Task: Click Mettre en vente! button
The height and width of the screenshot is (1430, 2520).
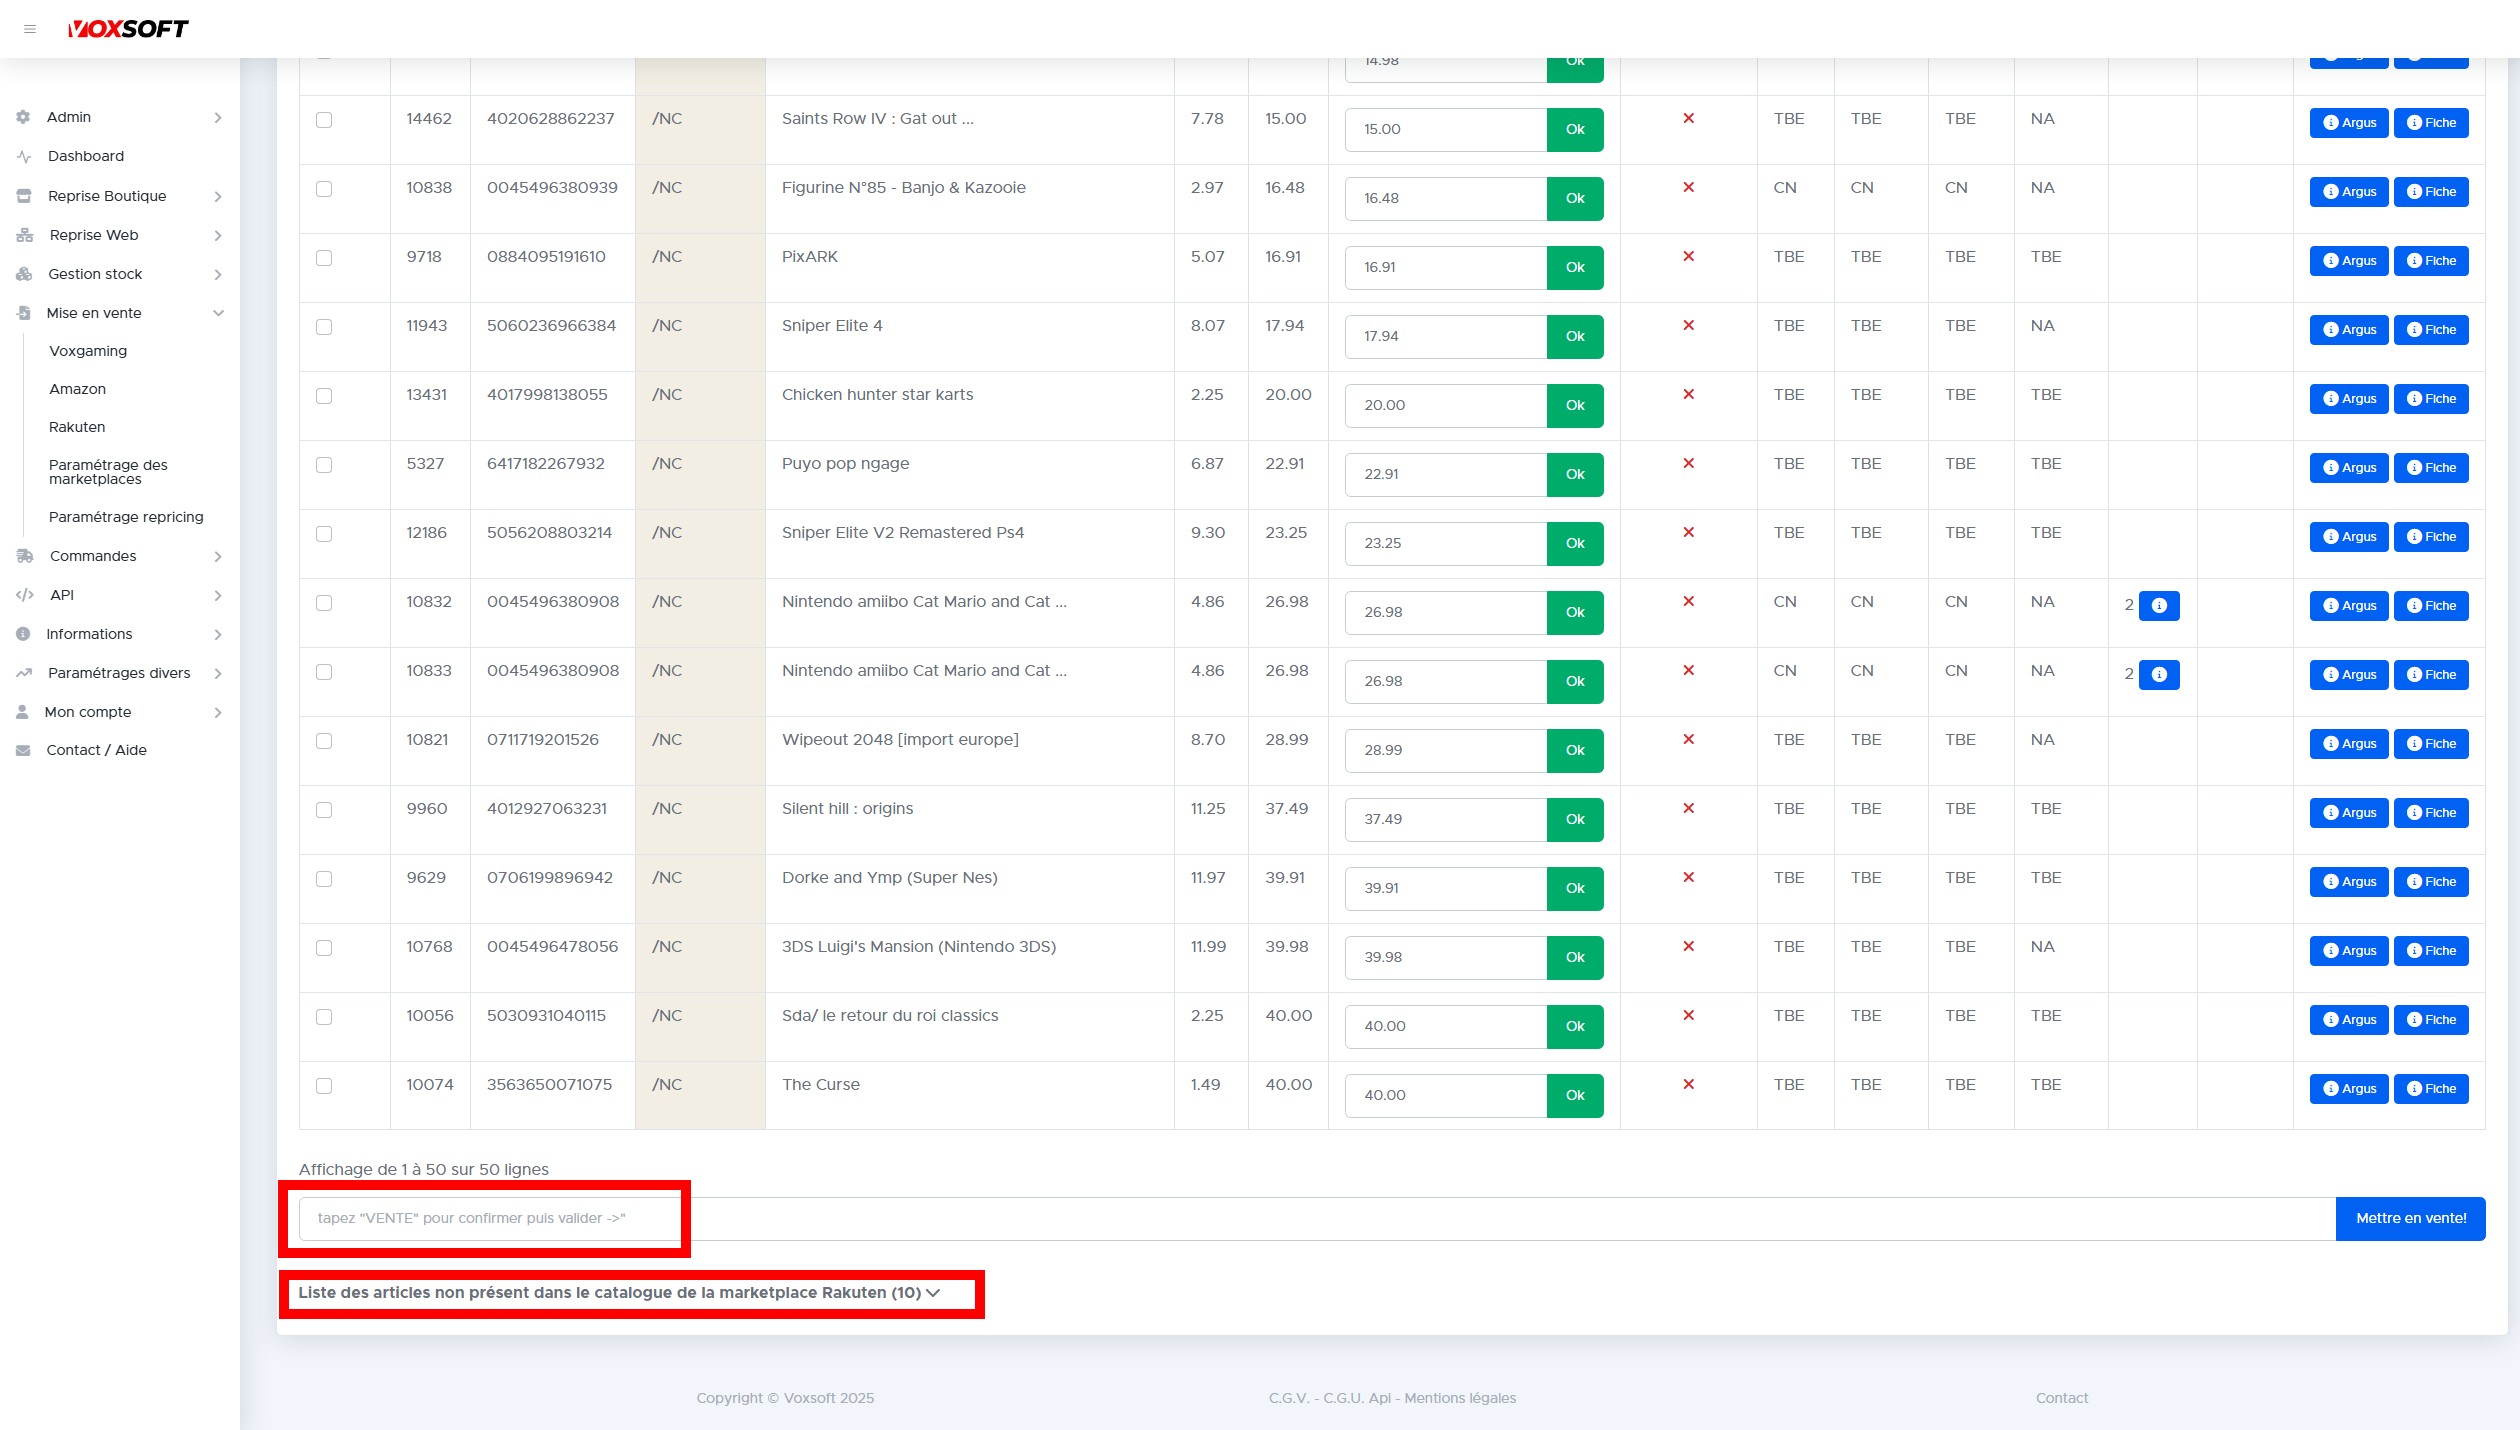Action: [2410, 1218]
